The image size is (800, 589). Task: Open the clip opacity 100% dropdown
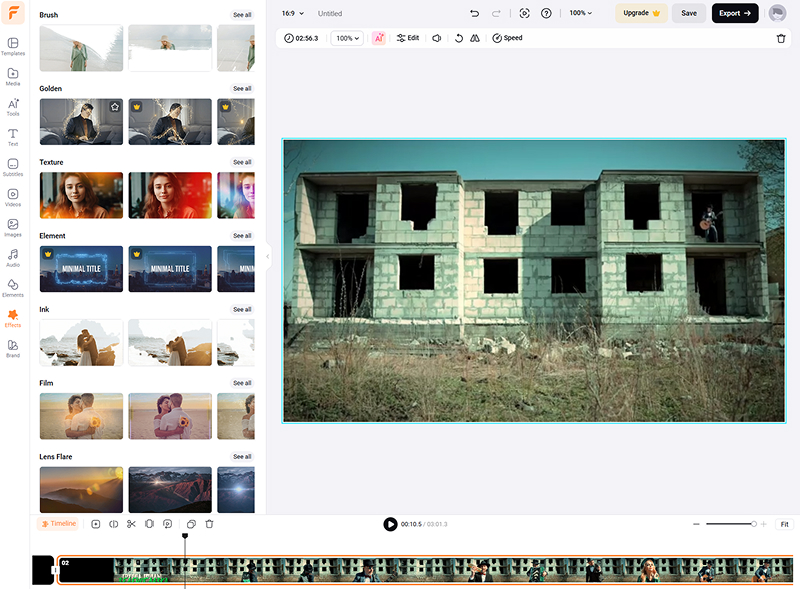tap(347, 38)
